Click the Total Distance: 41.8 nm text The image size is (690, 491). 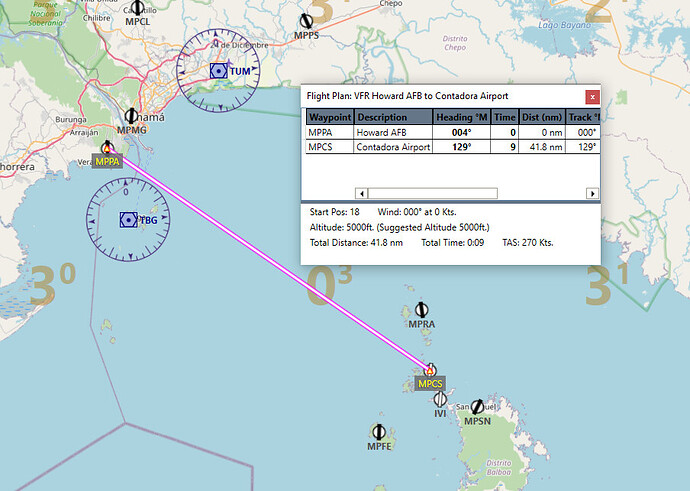pos(356,243)
